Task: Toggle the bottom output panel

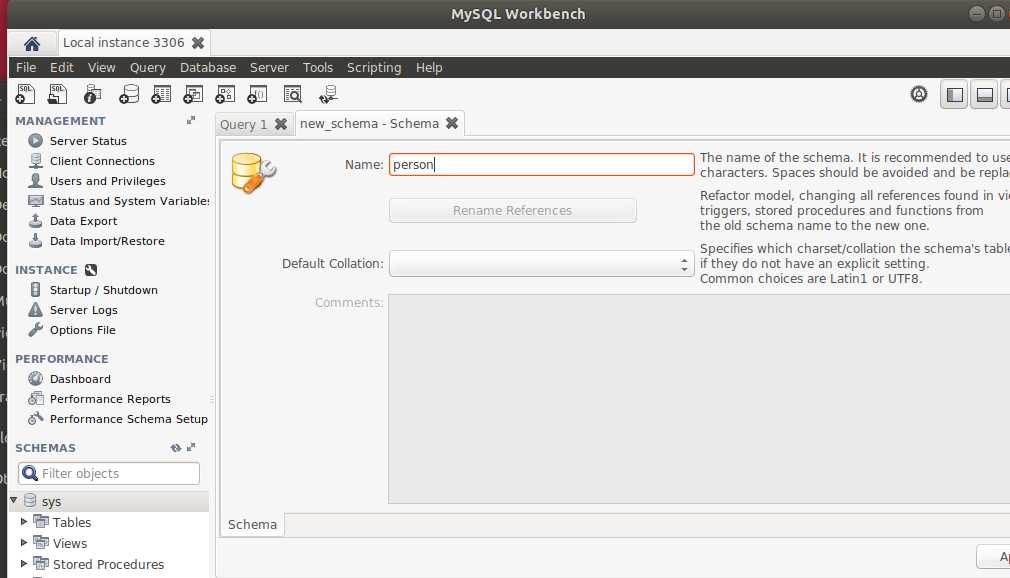Action: [x=984, y=95]
